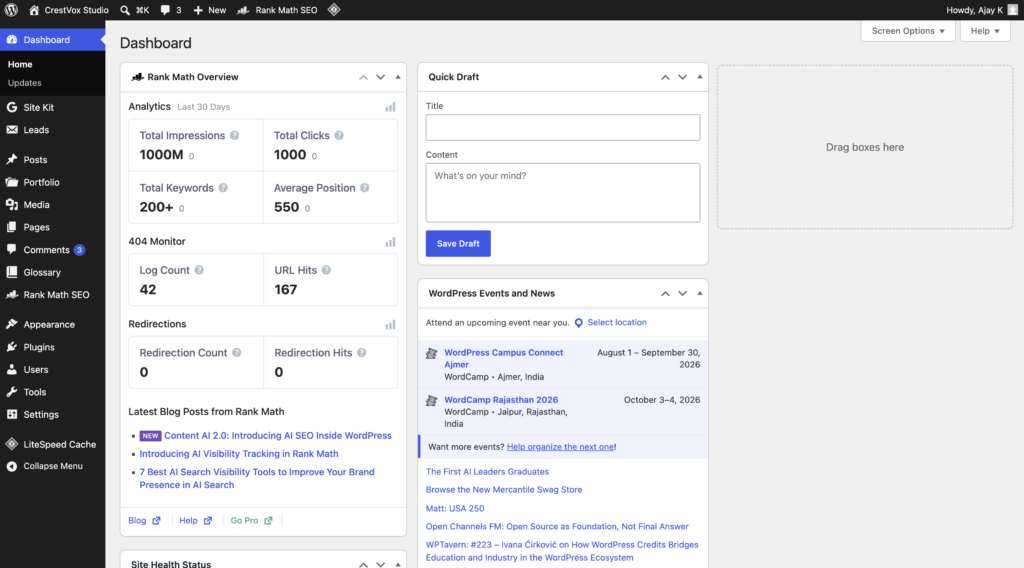Image resolution: width=1024 pixels, height=568 pixels.
Task: Open CrestVox Studio site link
Action: [69, 10]
